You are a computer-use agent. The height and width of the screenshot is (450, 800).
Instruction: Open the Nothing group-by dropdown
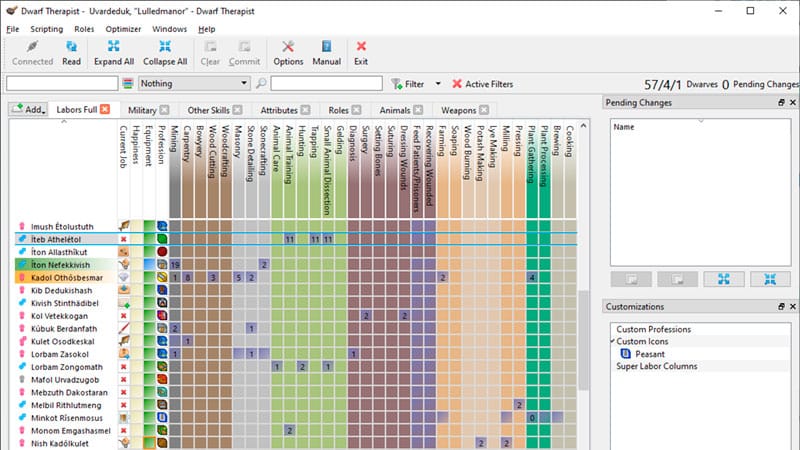coord(195,84)
